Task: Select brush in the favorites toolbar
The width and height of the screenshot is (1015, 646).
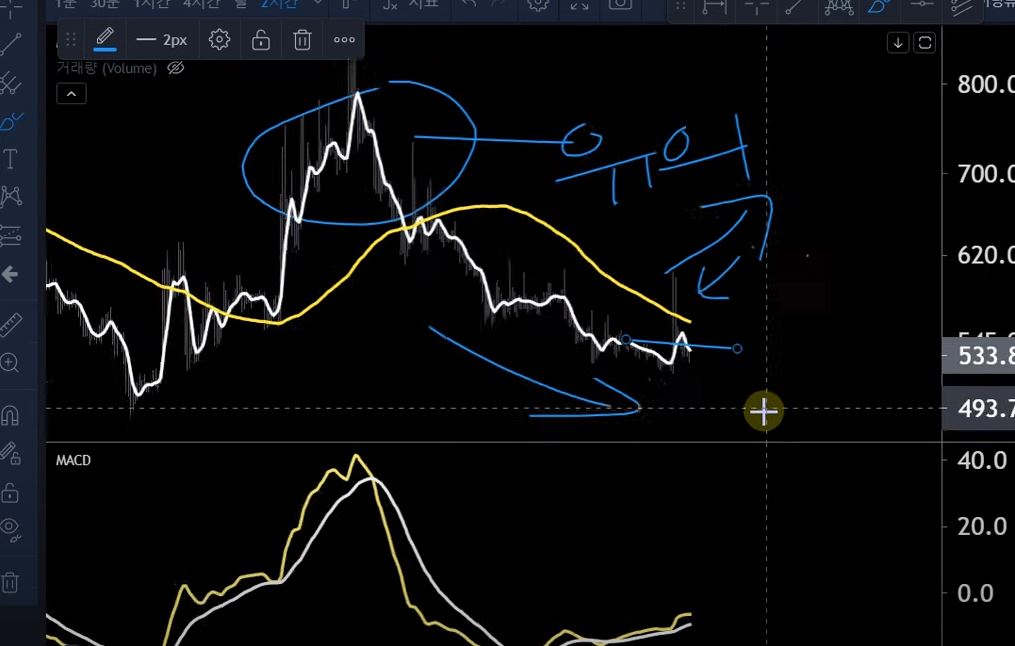Action: coord(880,6)
